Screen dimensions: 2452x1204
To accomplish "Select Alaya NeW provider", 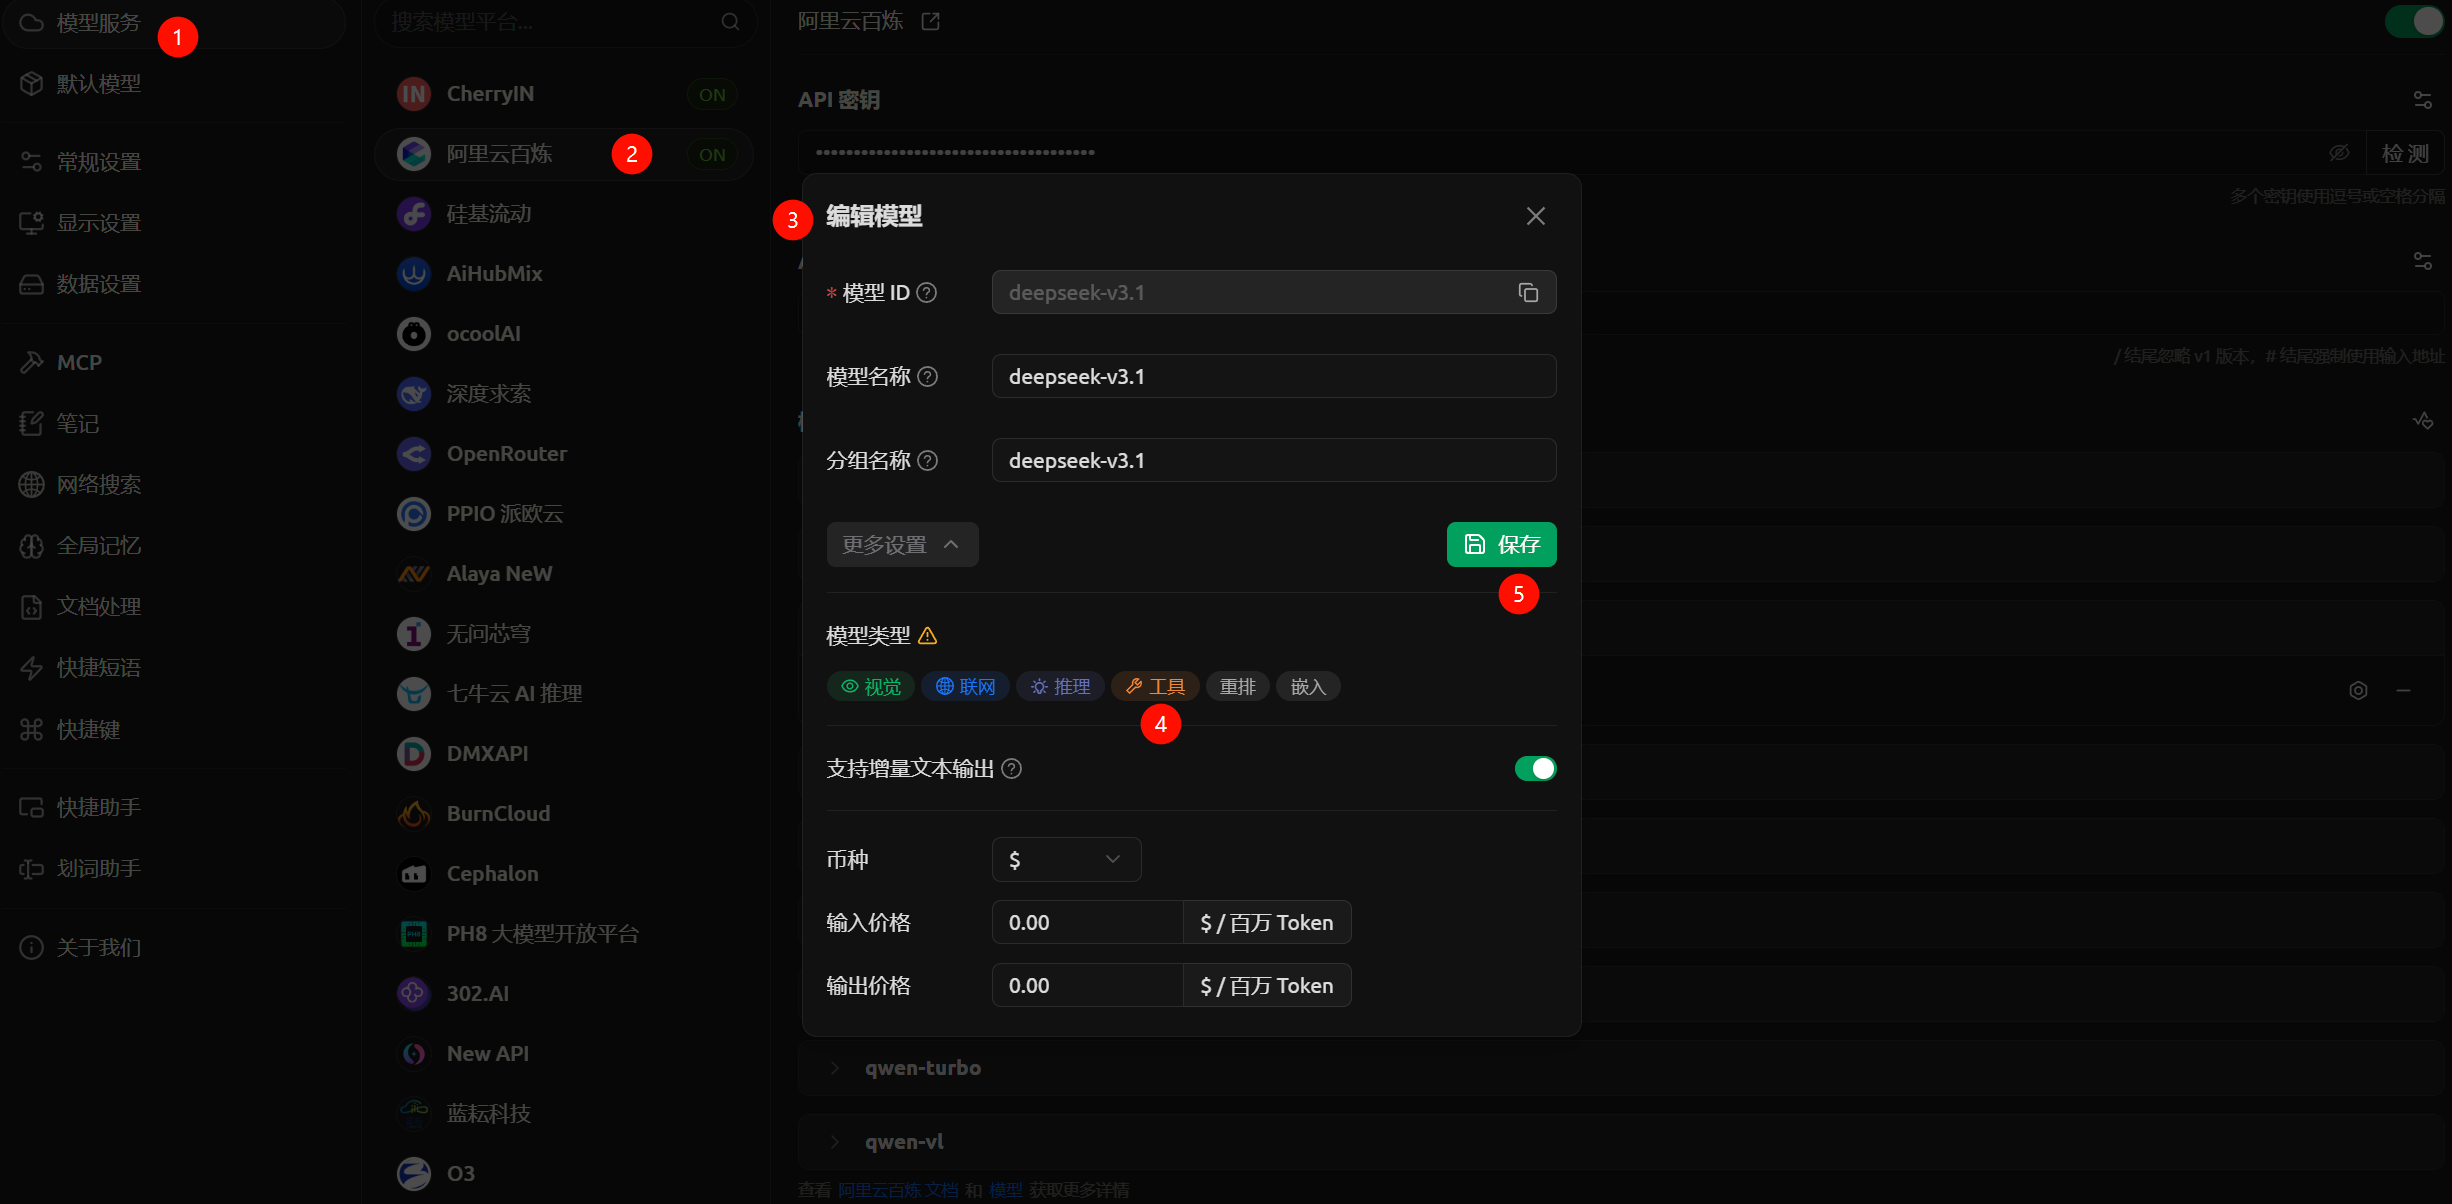I will (564, 574).
